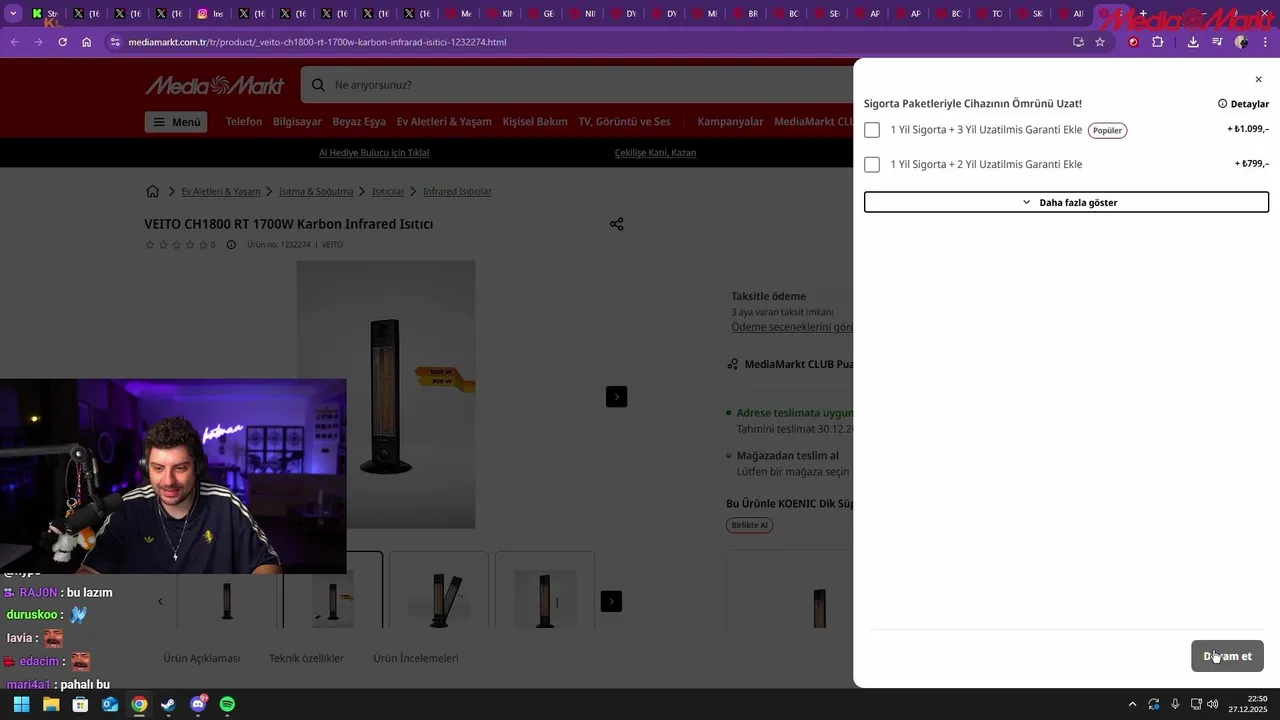Screen dimensions: 1280x720
Task: Click the search magnifier icon
Action: pos(318,85)
